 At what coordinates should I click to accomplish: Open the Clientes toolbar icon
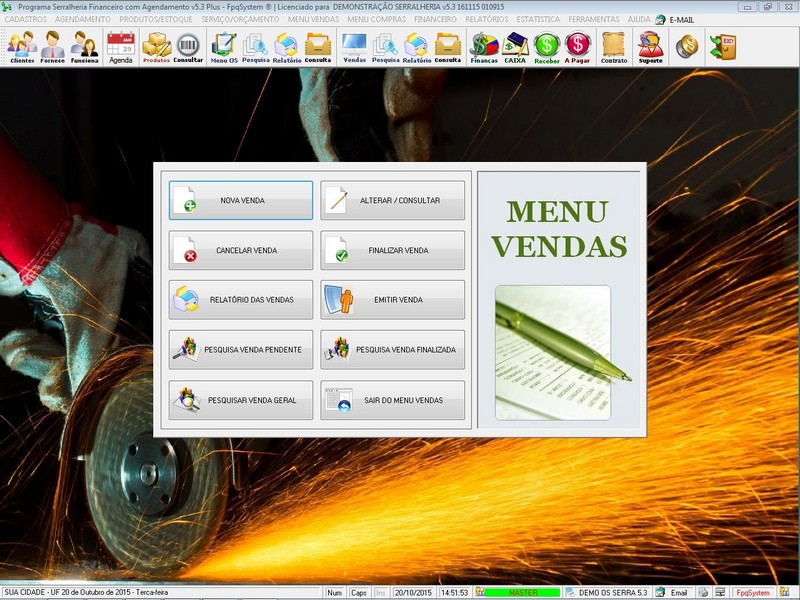(21, 47)
